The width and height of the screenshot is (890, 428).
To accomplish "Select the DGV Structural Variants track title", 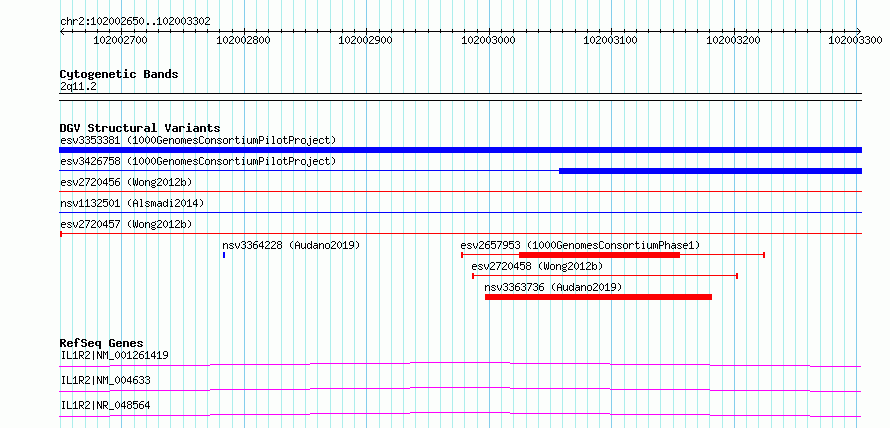I will pos(140,128).
